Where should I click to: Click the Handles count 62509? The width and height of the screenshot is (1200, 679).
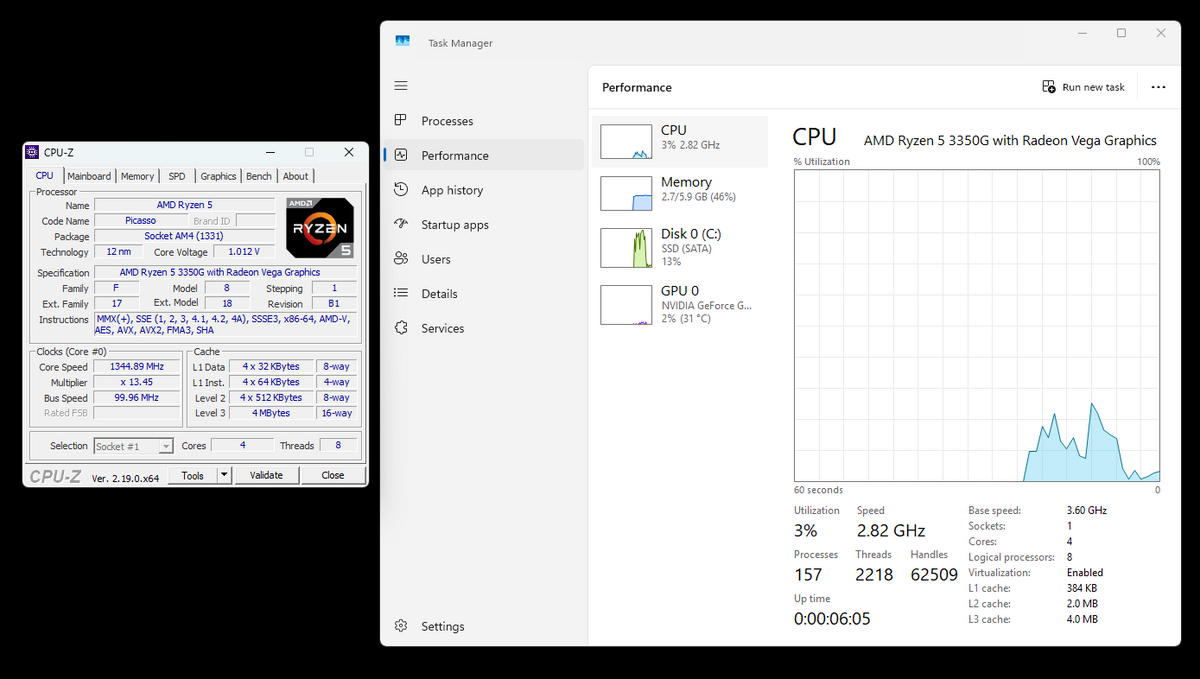[934, 575]
